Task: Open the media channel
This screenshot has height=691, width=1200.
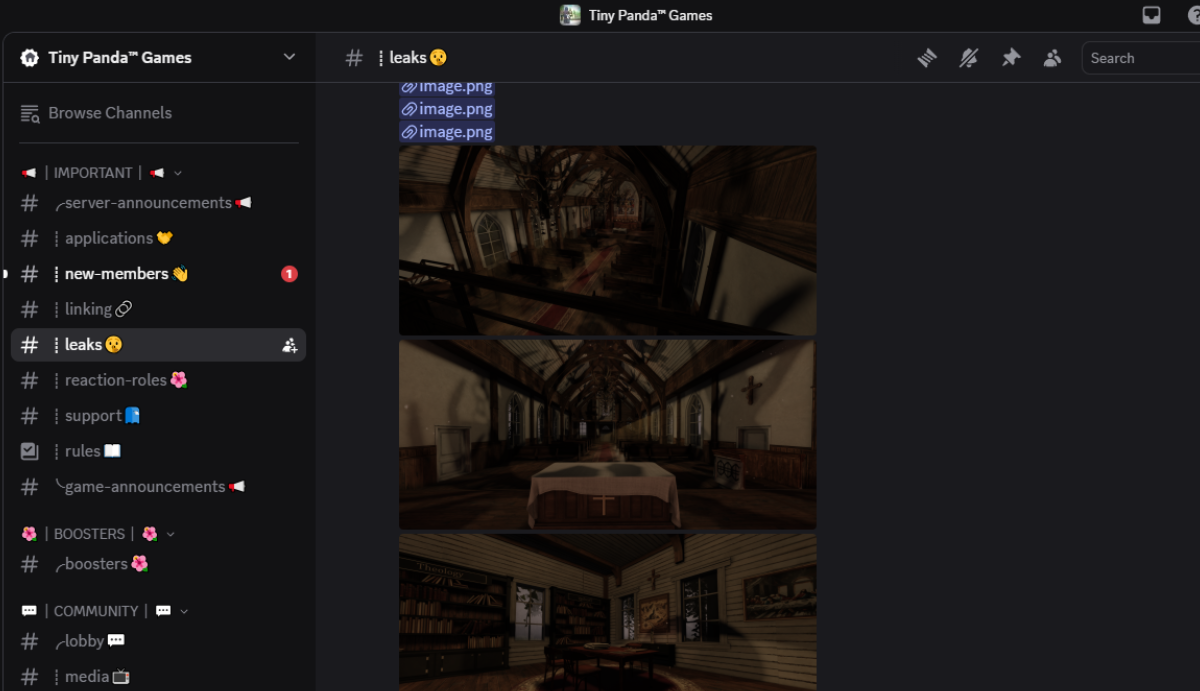Action: (x=159, y=677)
